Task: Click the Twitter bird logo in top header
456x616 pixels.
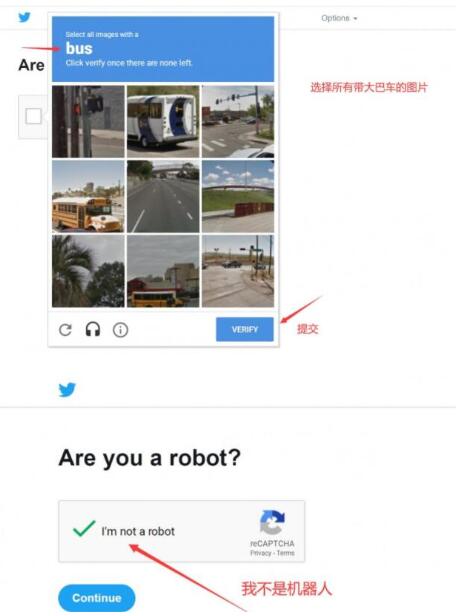Action: pyautogui.click(x=24, y=17)
